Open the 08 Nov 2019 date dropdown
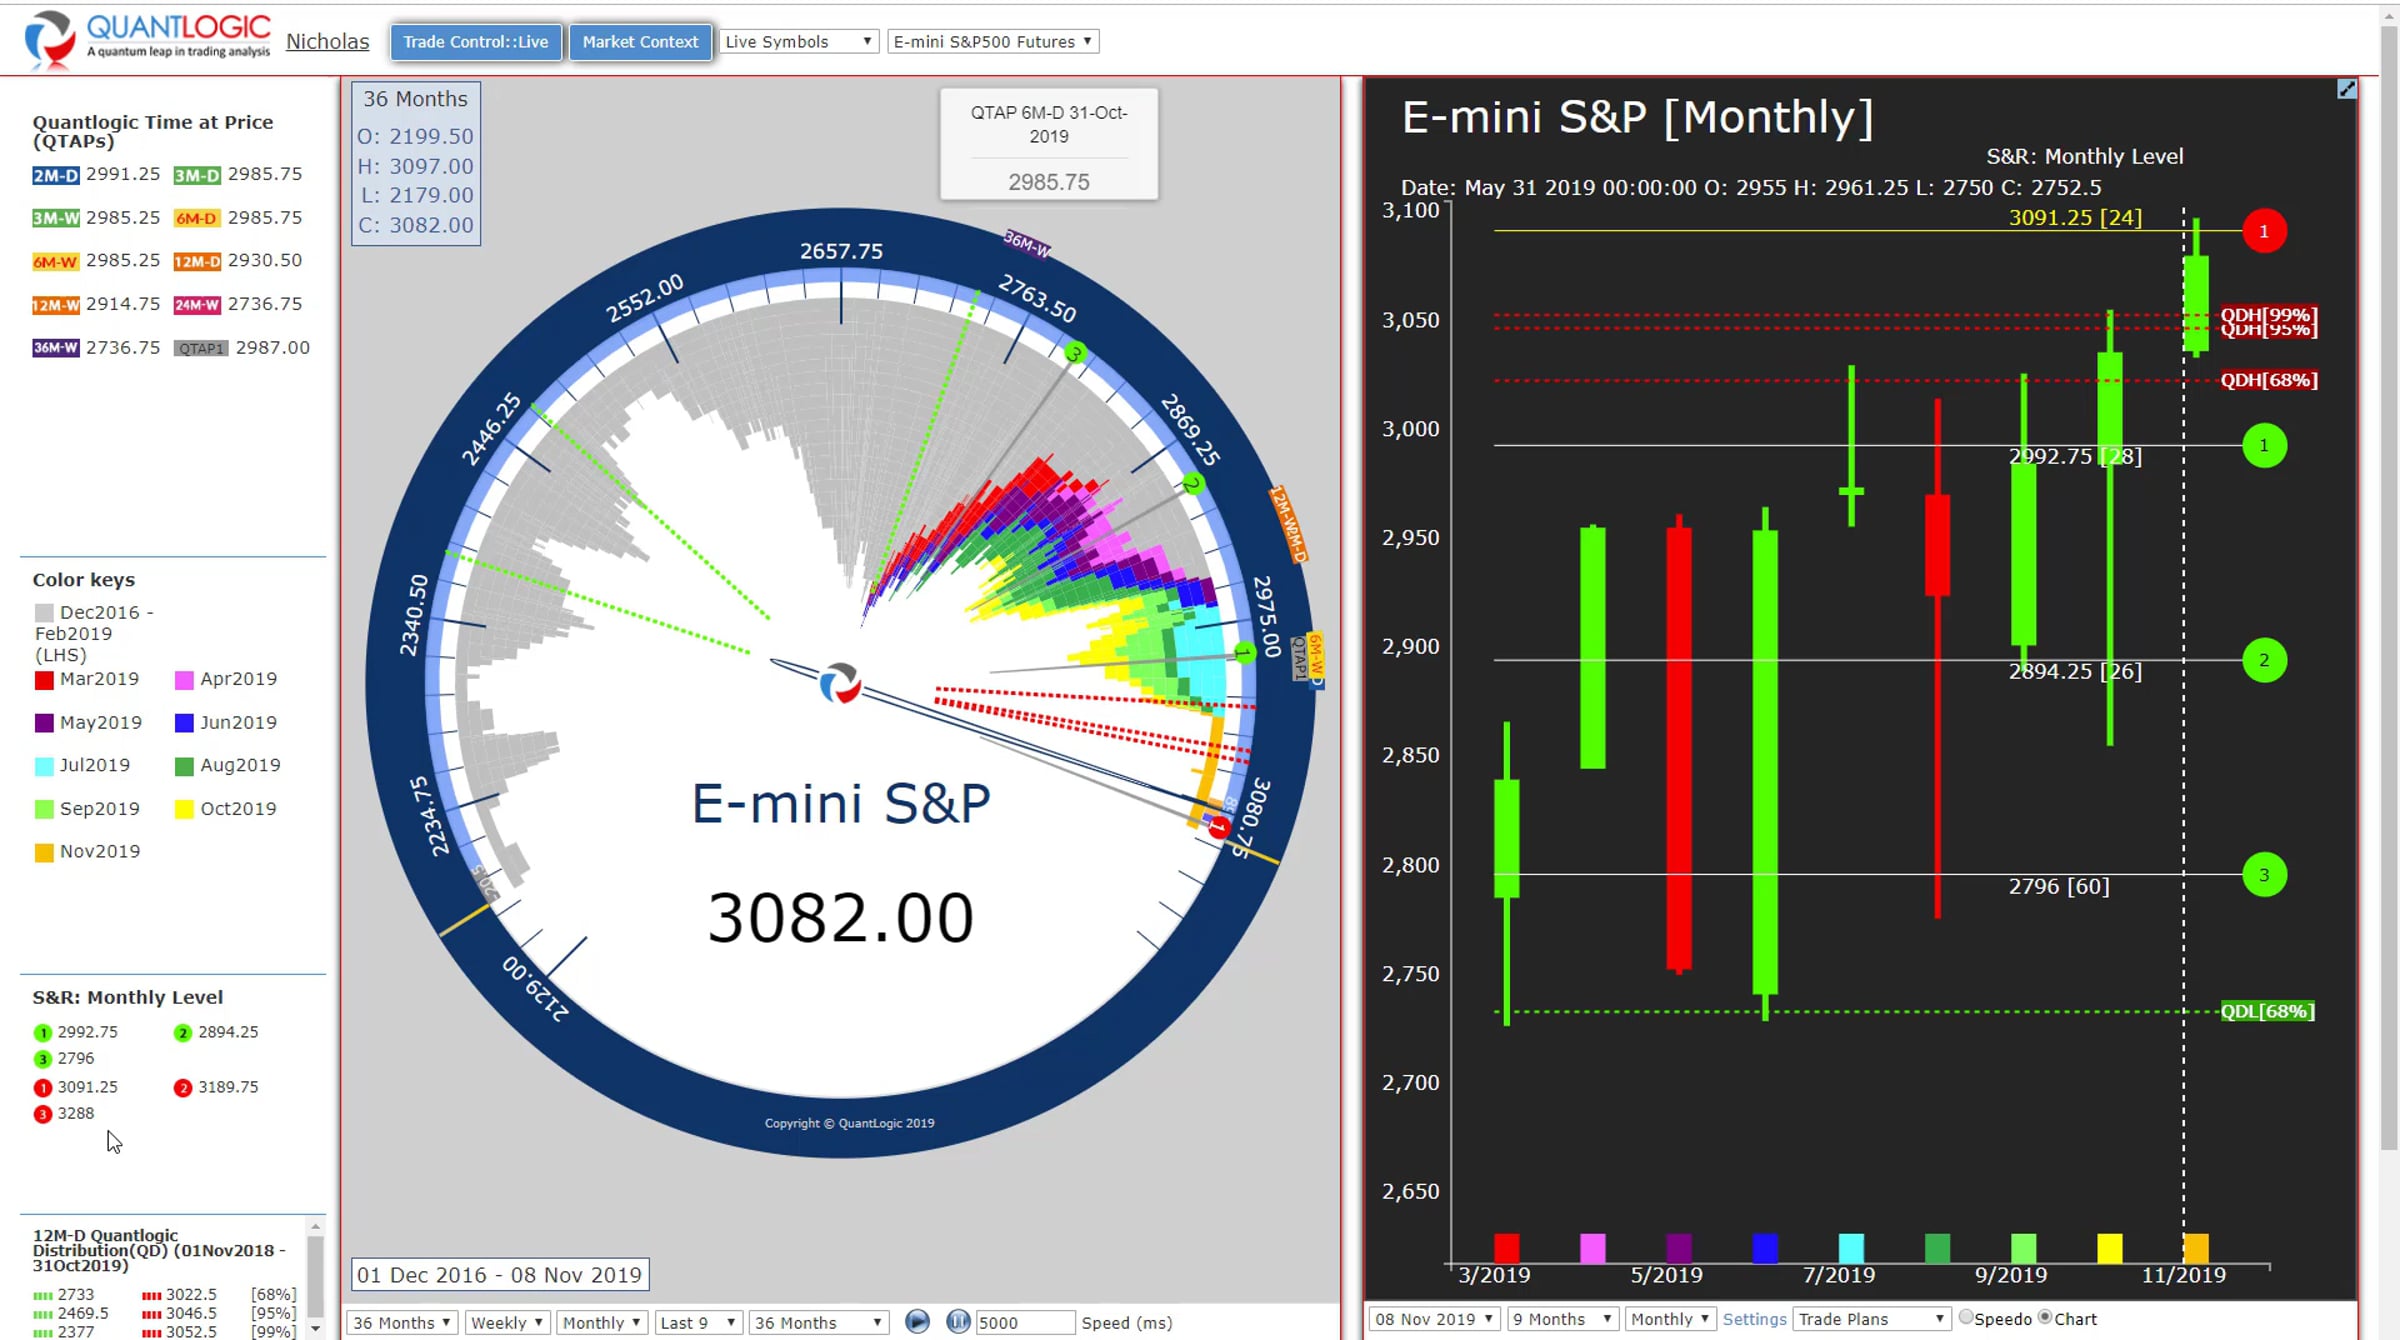Image resolution: width=2400 pixels, height=1340 pixels. click(1433, 1319)
